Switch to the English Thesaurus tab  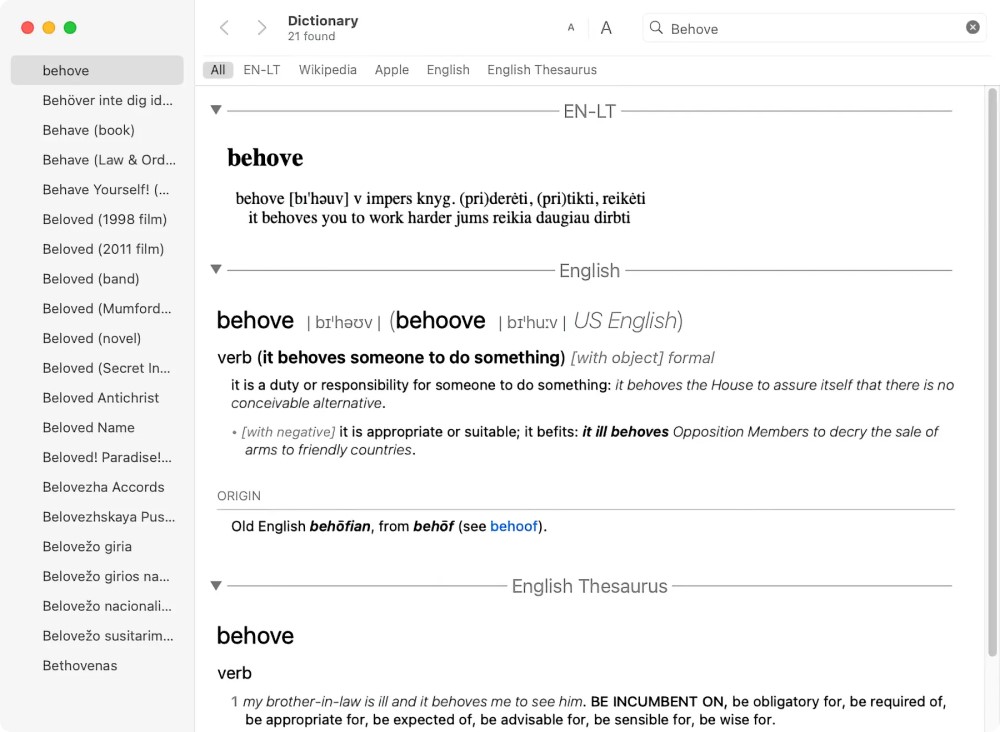pos(542,70)
